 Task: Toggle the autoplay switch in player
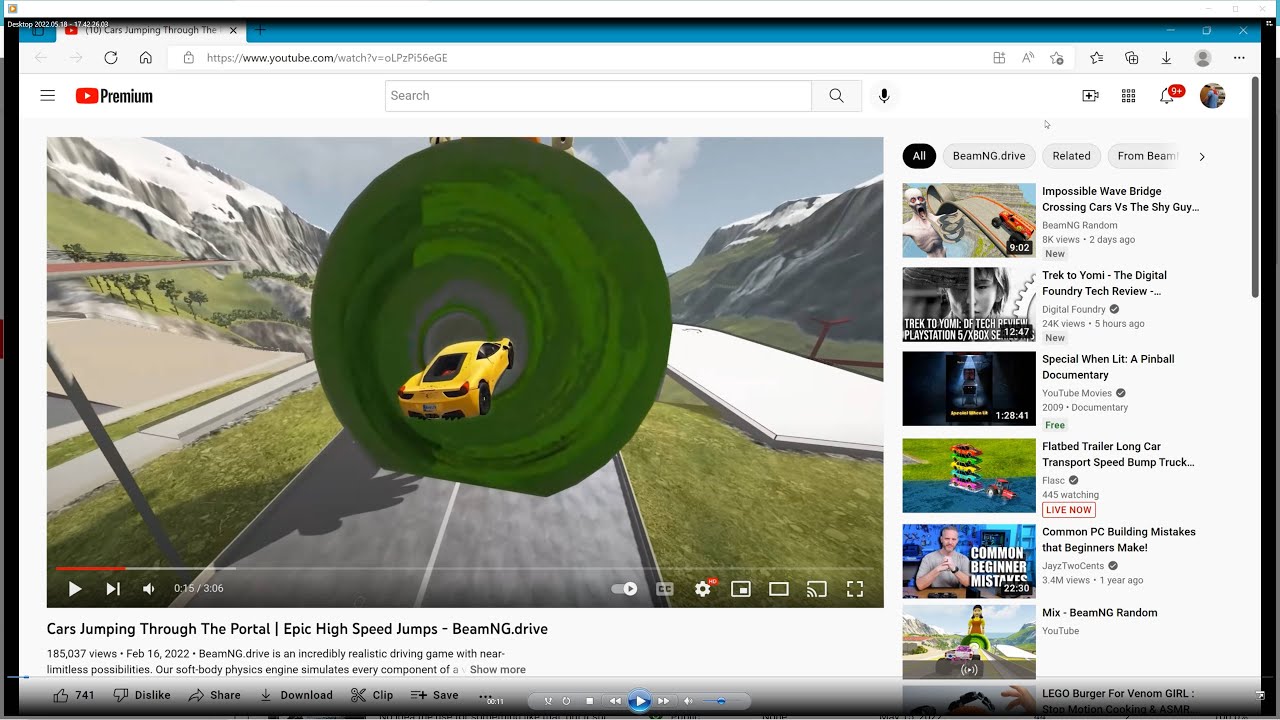pyautogui.click(x=625, y=589)
